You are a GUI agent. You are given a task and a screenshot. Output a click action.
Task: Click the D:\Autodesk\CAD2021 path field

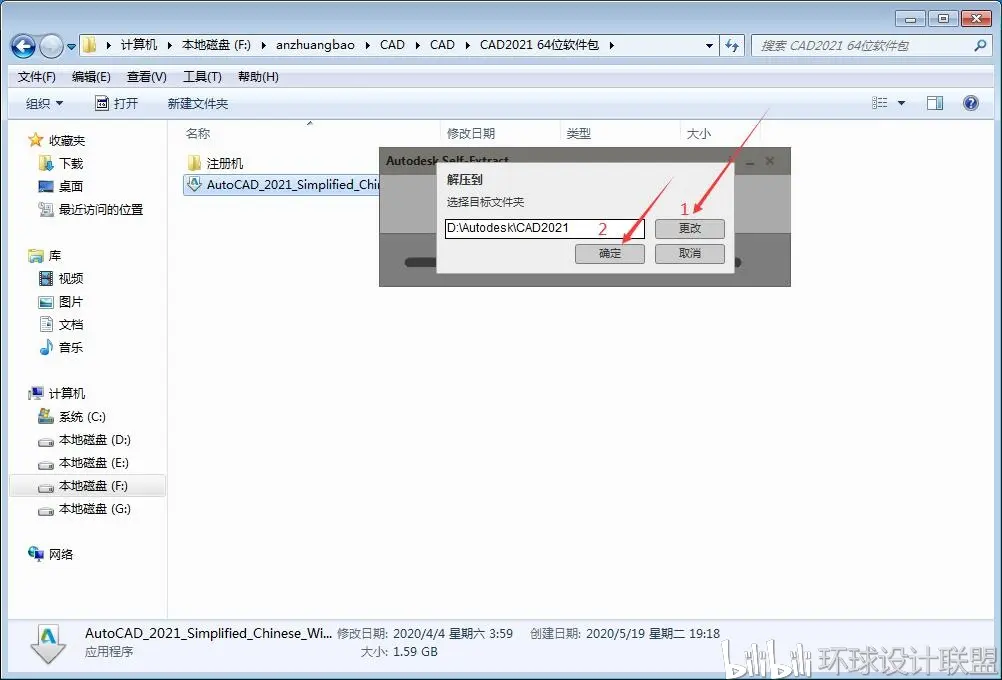tap(544, 228)
